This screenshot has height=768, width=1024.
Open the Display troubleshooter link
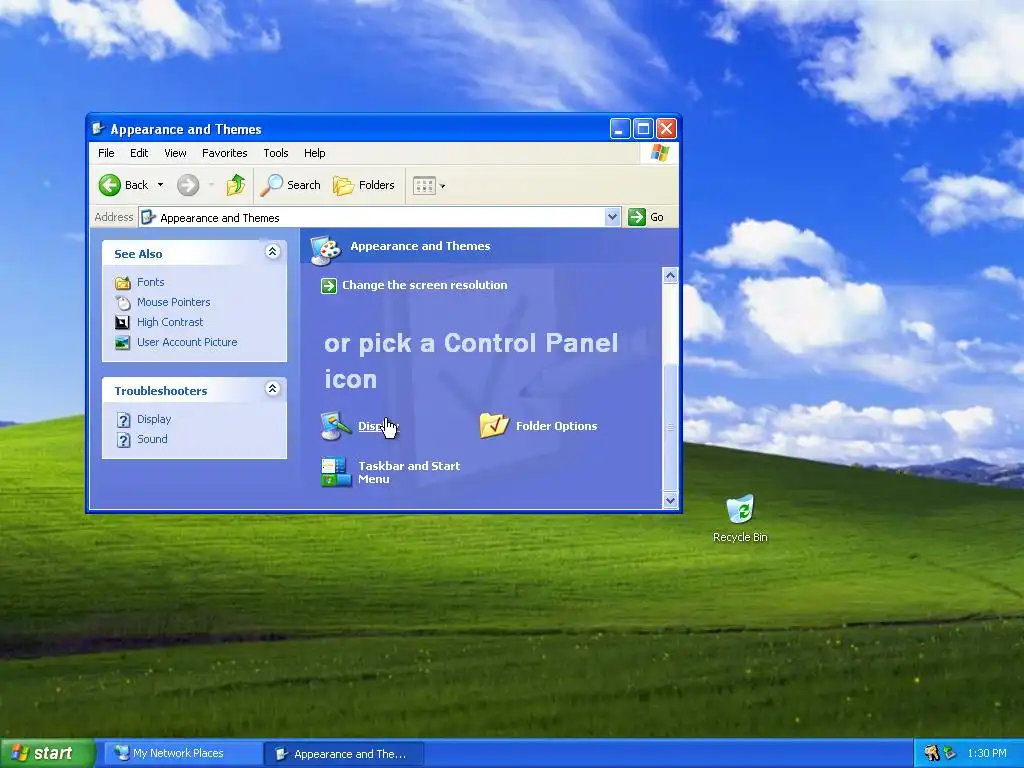pyautogui.click(x=154, y=419)
